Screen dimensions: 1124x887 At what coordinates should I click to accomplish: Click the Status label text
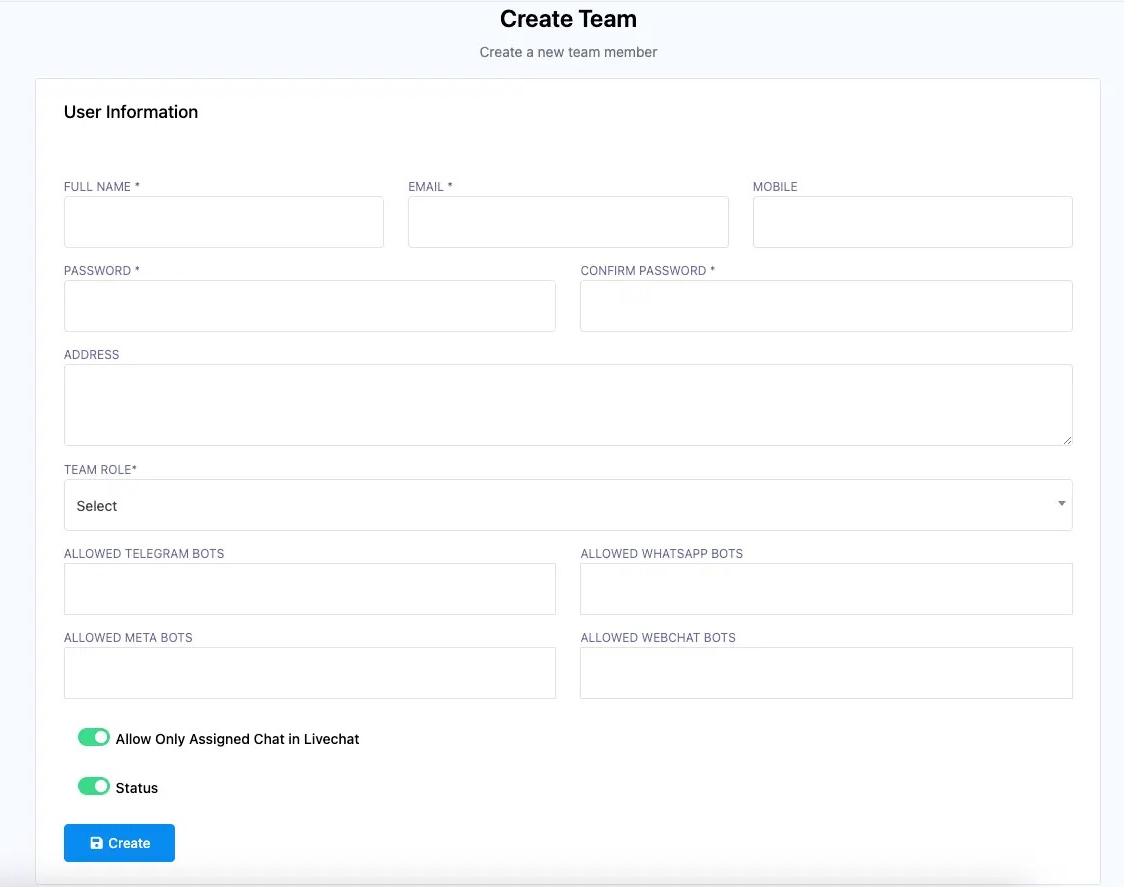[137, 788]
